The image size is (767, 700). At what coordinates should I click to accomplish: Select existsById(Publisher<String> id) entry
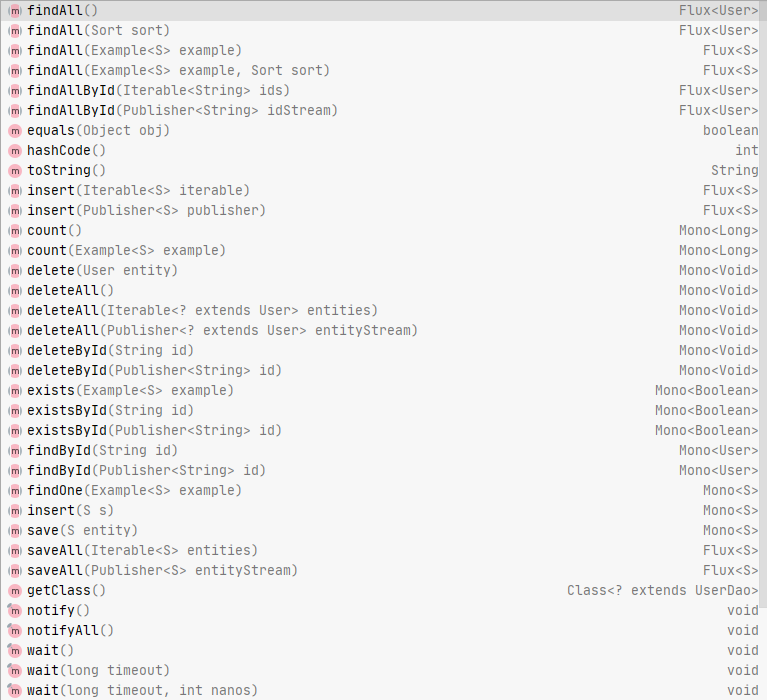tap(154, 430)
